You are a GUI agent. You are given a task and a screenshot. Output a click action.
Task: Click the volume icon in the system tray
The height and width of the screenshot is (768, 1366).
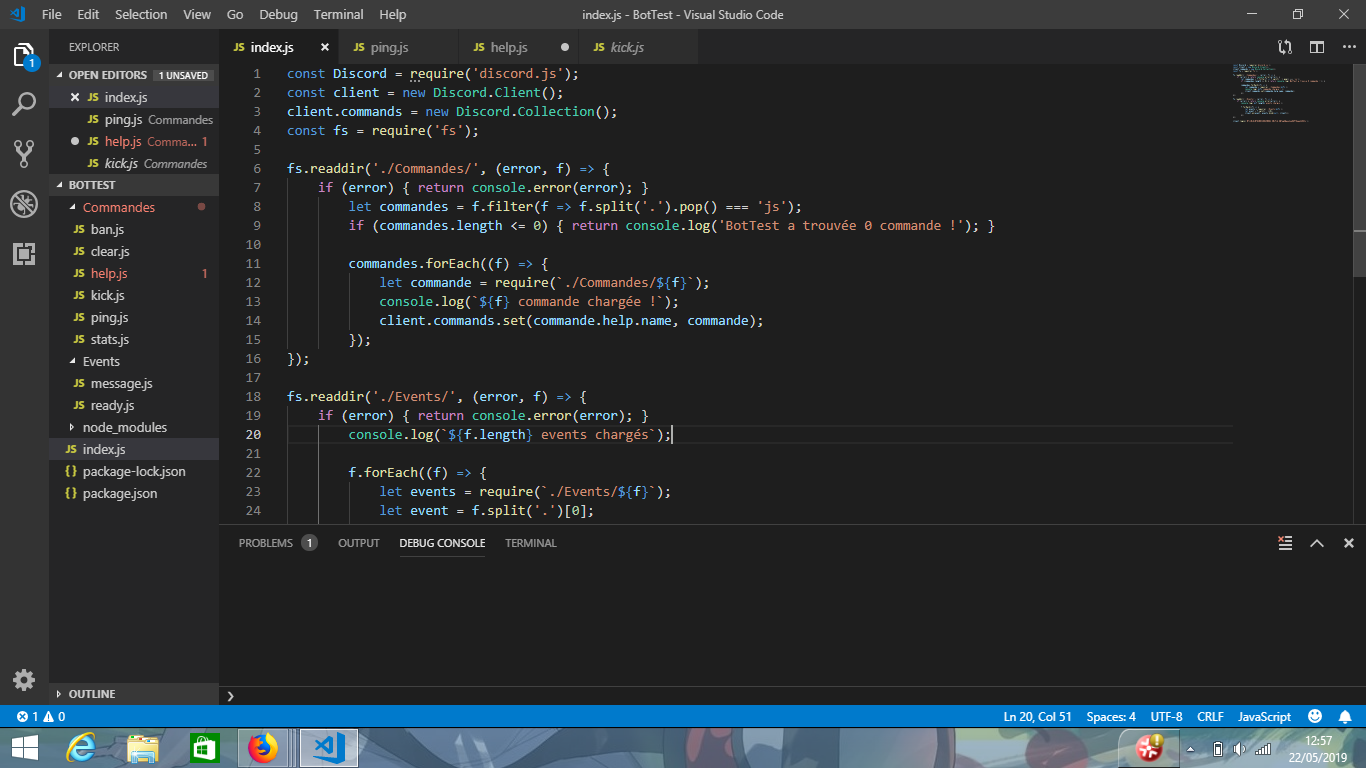point(1240,749)
